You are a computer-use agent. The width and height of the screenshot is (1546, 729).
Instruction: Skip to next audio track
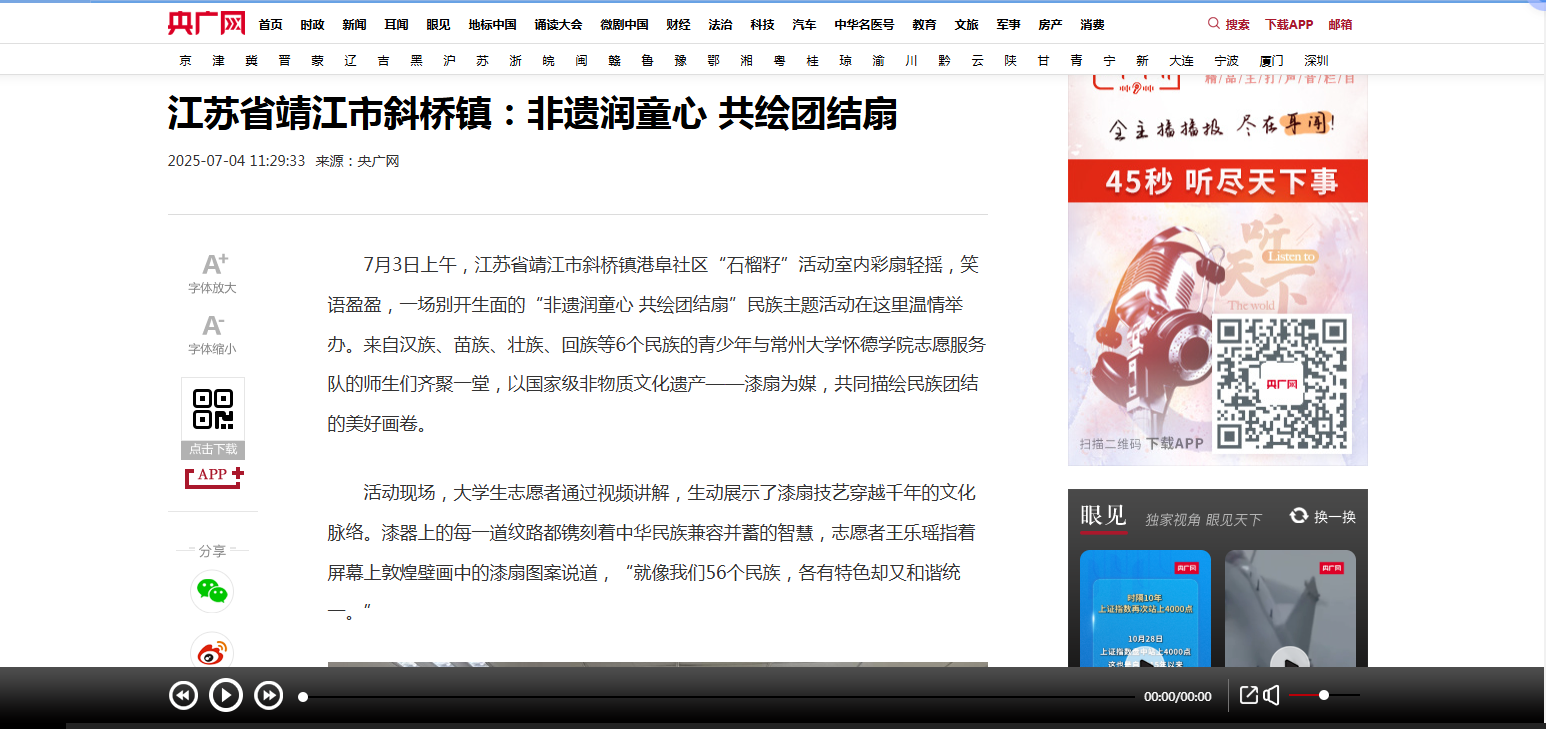pos(269,695)
